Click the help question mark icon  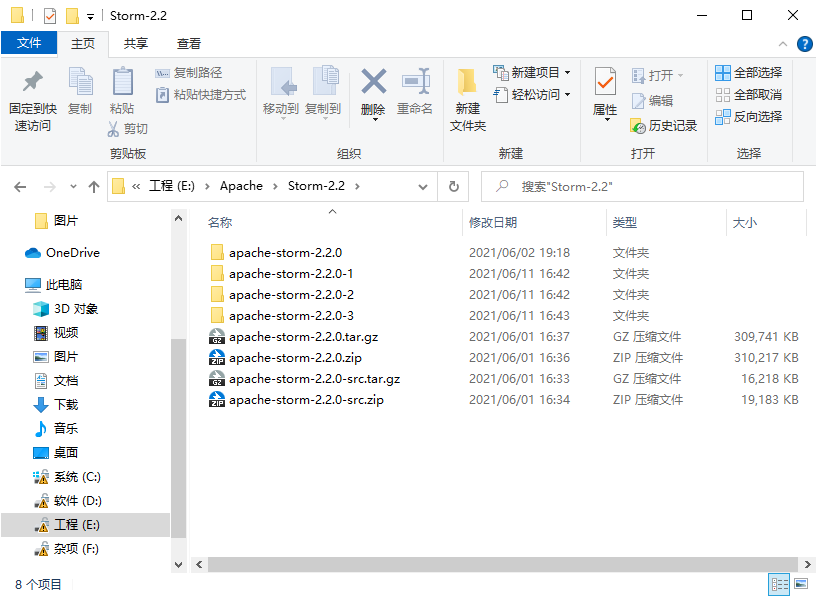[804, 44]
